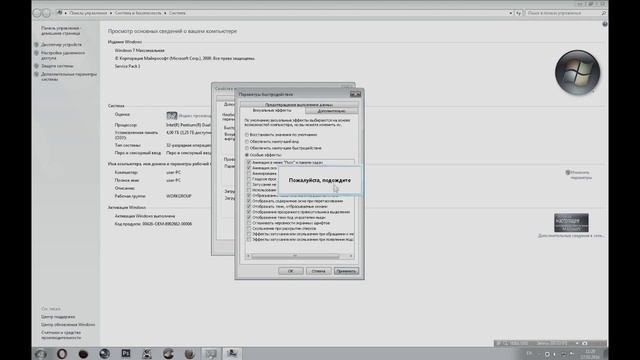Click Применить in performance options dialog
The image size is (640, 360).
(x=346, y=271)
